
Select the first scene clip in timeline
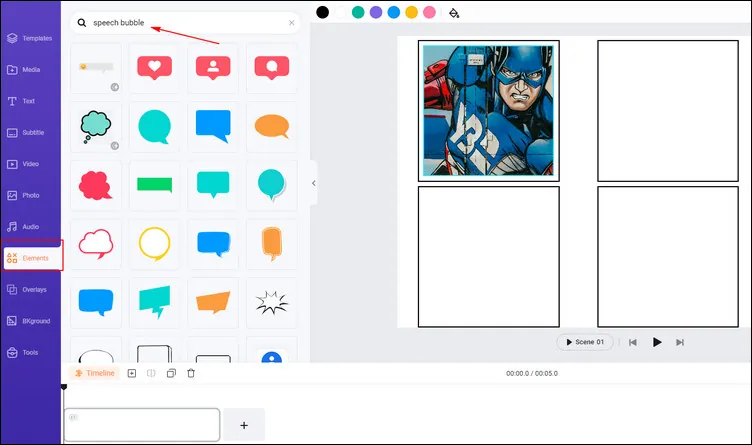142,425
